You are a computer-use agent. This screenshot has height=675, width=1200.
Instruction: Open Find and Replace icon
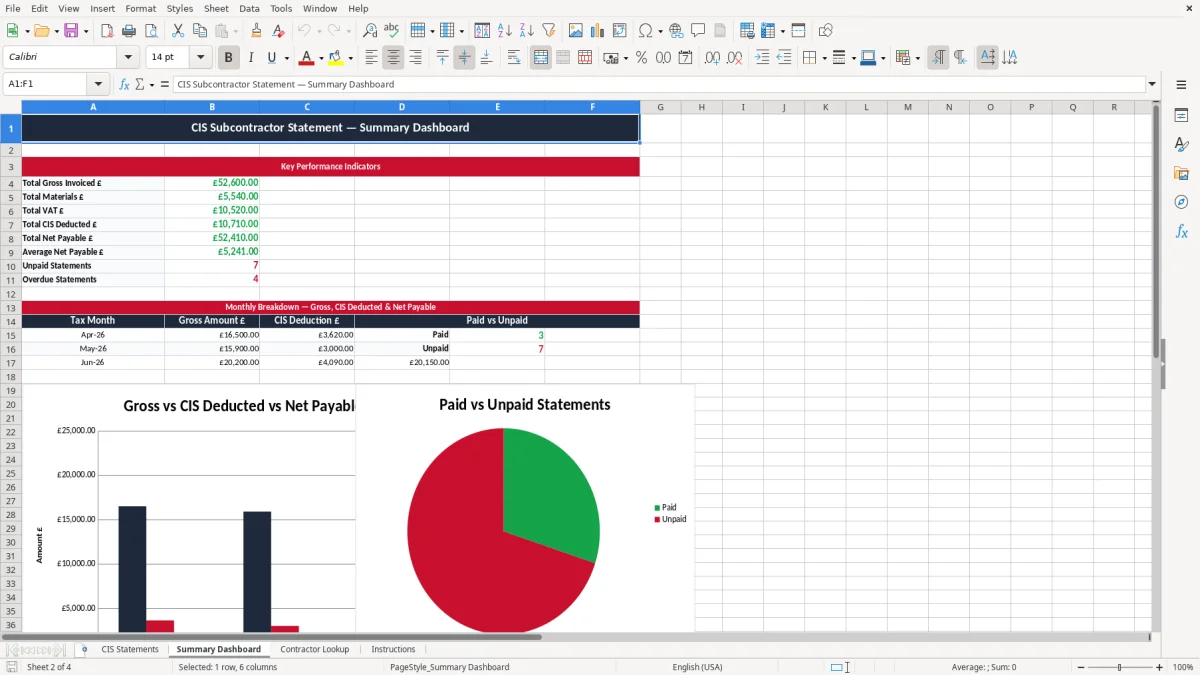[x=370, y=31]
